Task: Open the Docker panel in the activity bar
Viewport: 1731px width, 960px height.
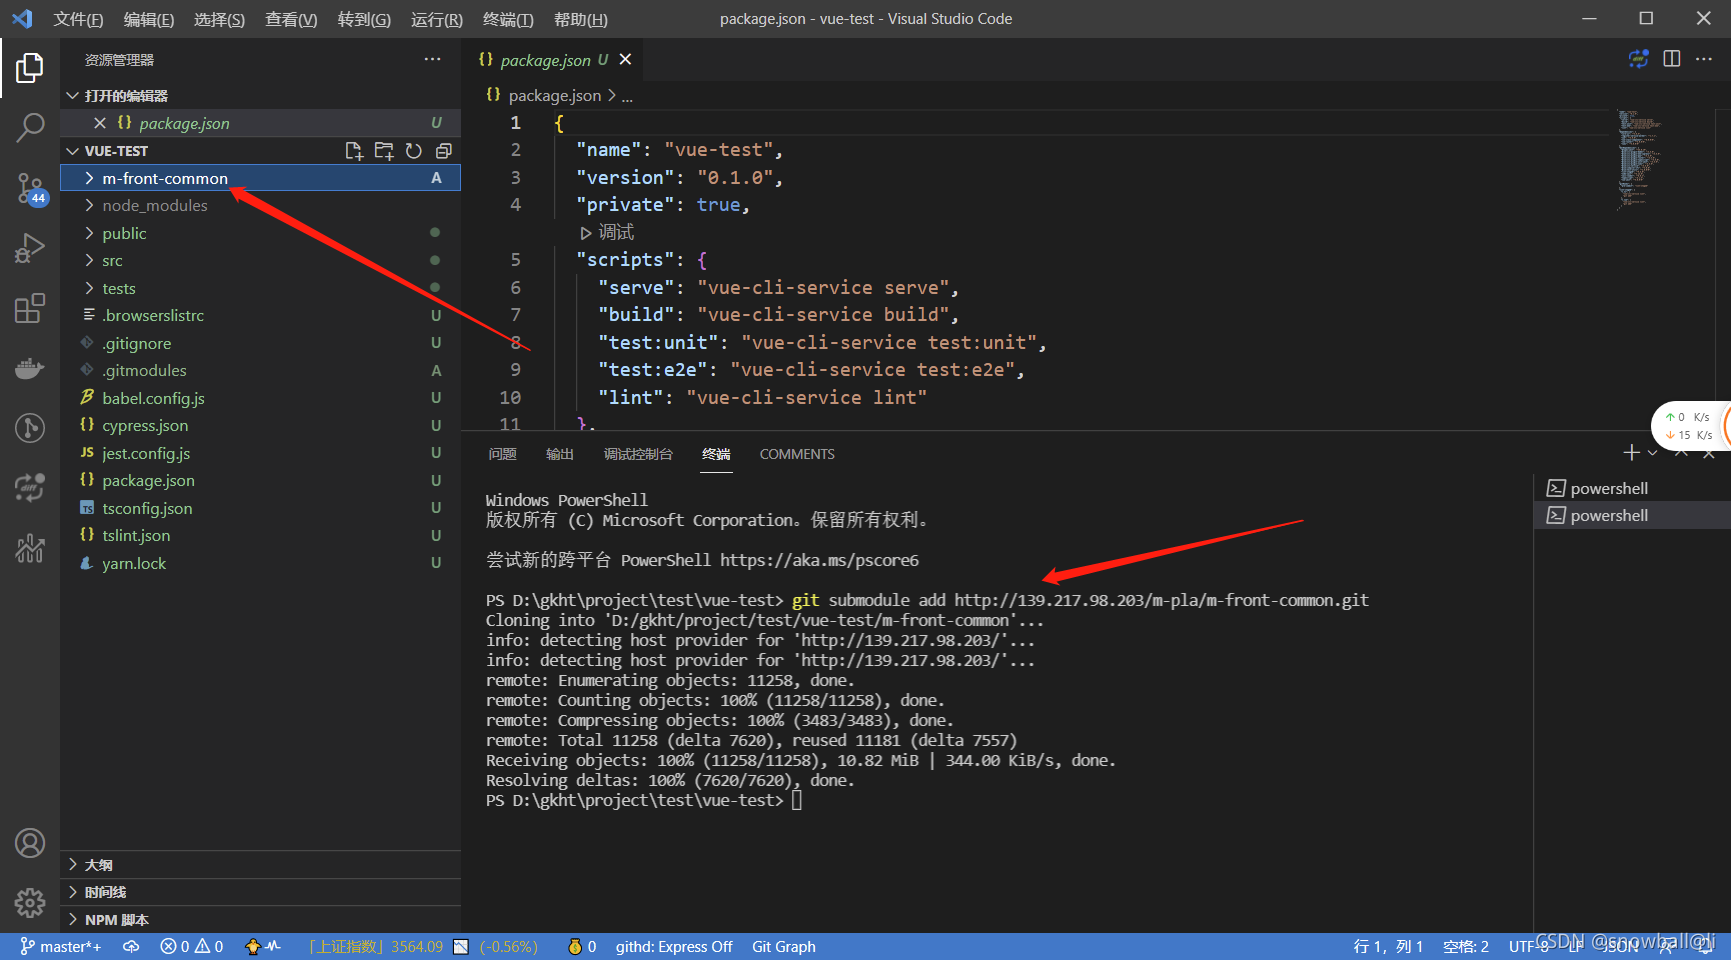Action: point(29,368)
